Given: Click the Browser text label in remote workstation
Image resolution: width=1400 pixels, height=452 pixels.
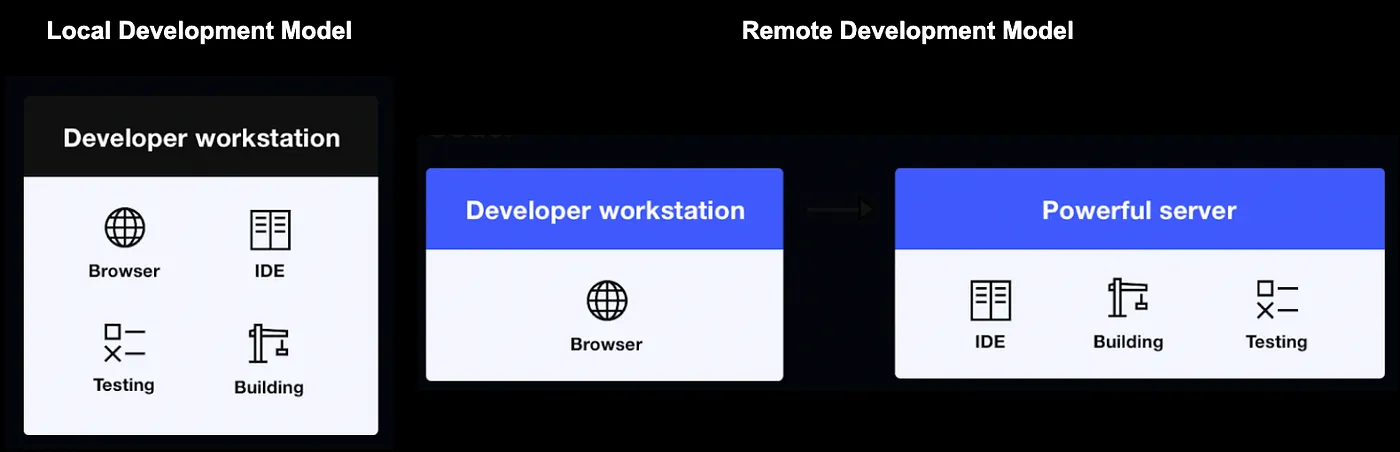Looking at the screenshot, I should pos(606,344).
